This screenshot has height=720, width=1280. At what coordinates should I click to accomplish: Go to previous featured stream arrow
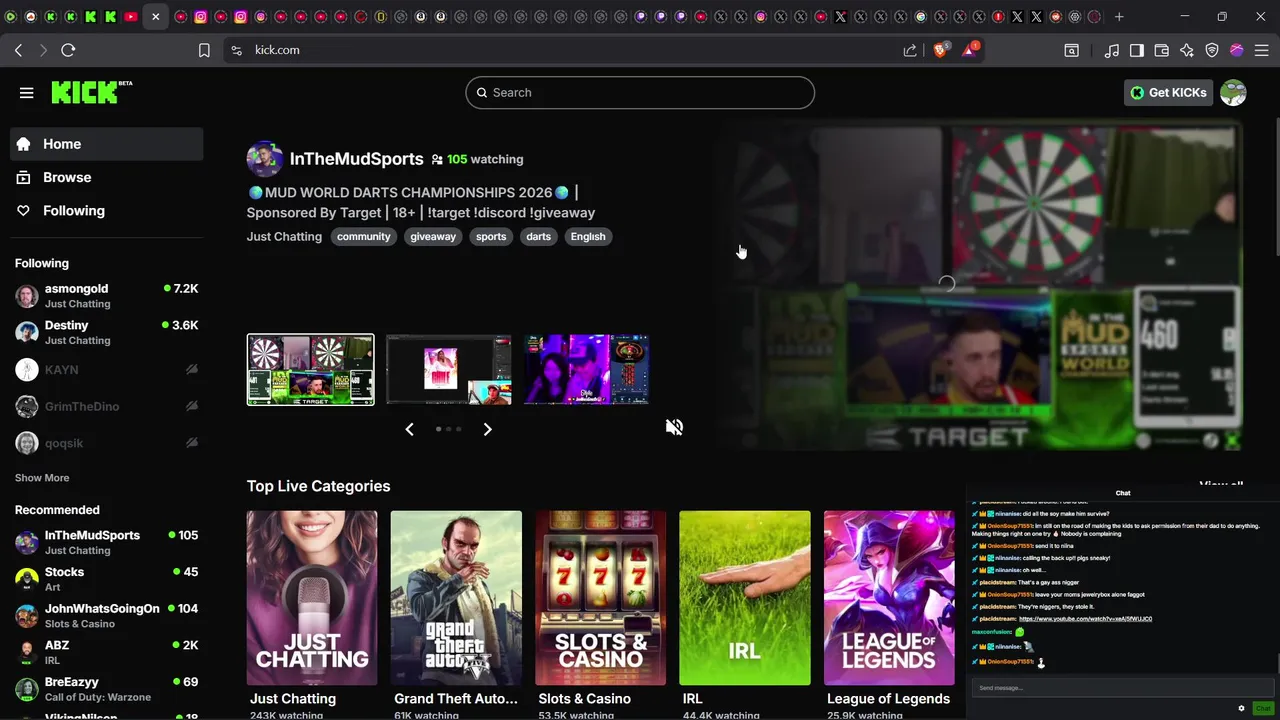tap(409, 429)
